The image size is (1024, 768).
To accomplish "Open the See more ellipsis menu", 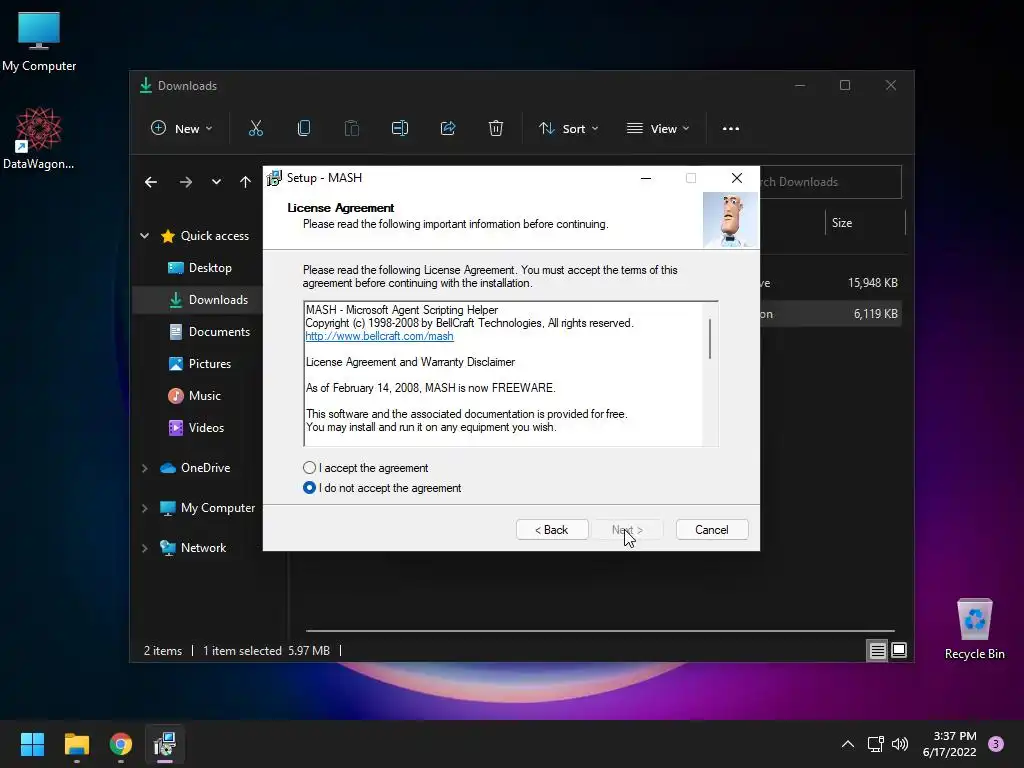I will coord(731,129).
